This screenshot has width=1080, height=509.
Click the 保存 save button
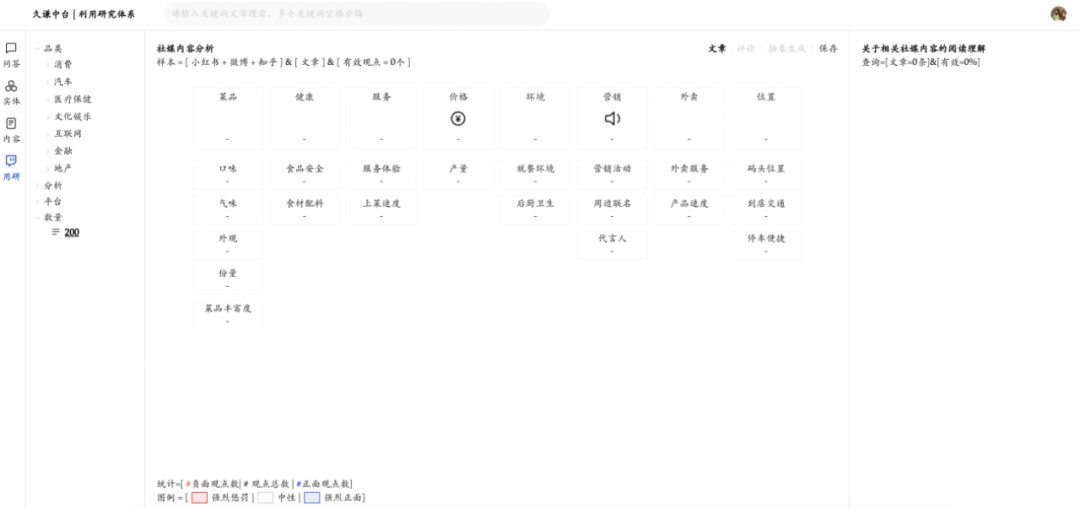[828, 48]
